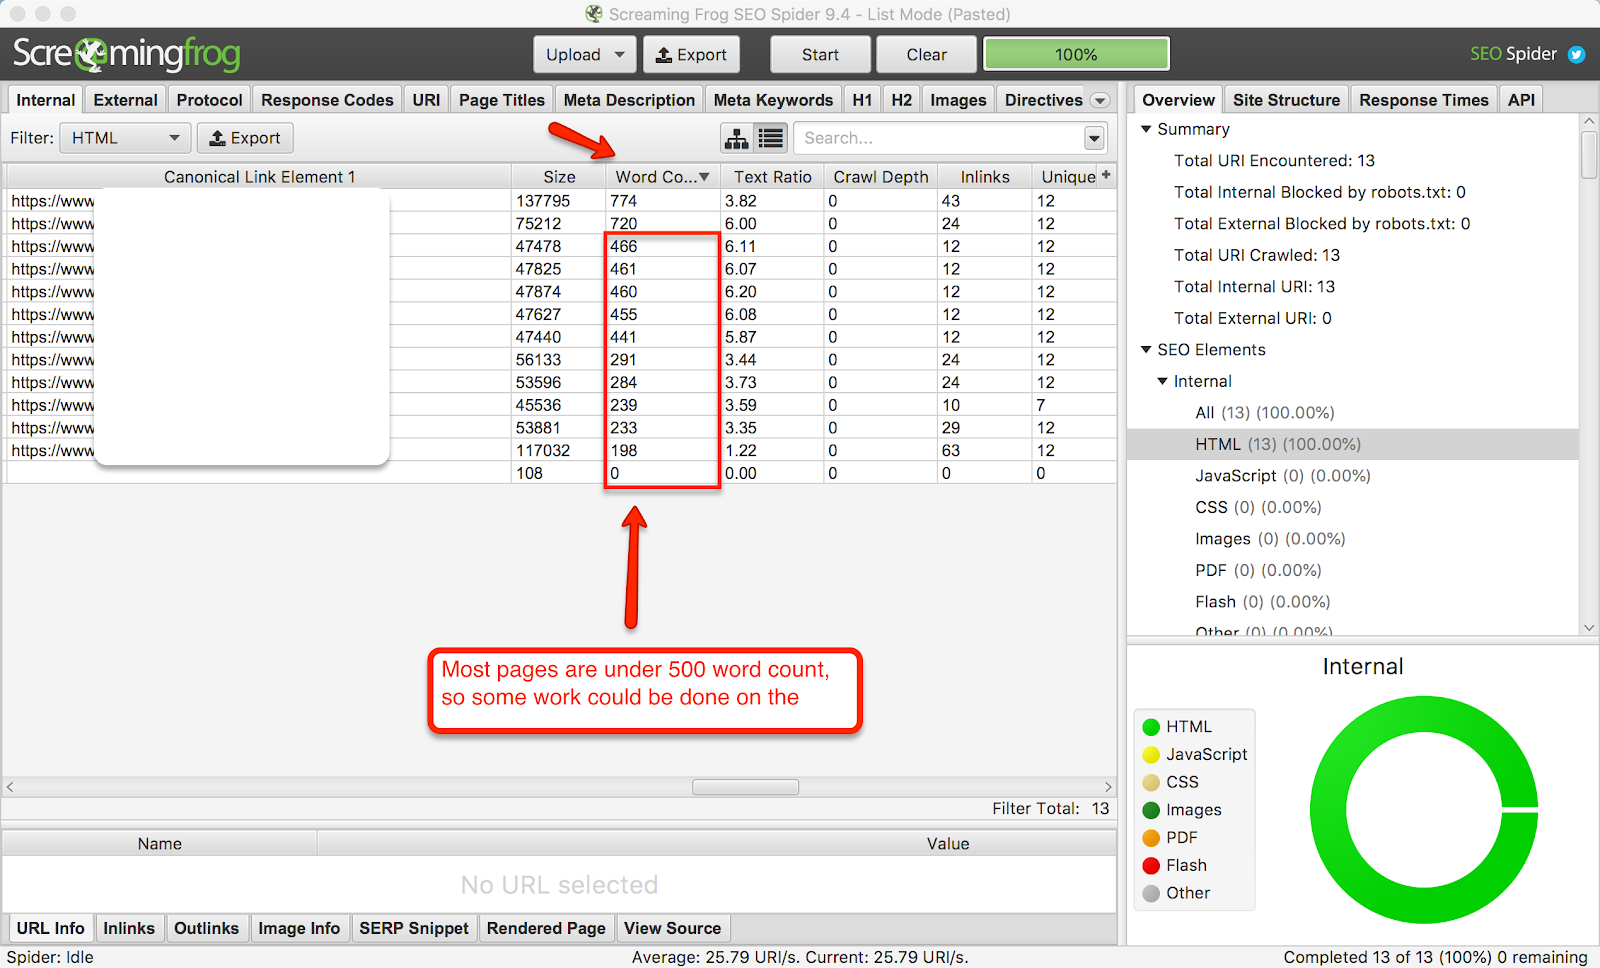Open the H2 tab
The height and width of the screenshot is (968, 1600).
coord(901,100)
